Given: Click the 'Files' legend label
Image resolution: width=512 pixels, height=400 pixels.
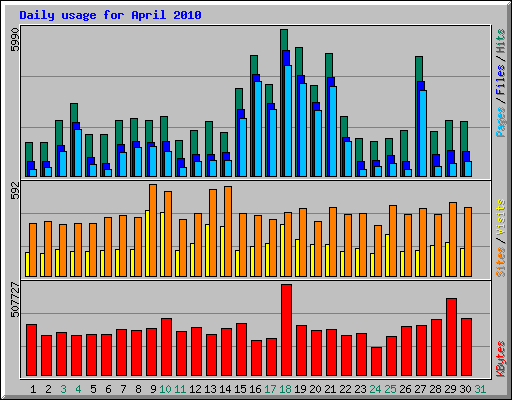Looking at the screenshot, I should (500, 80).
